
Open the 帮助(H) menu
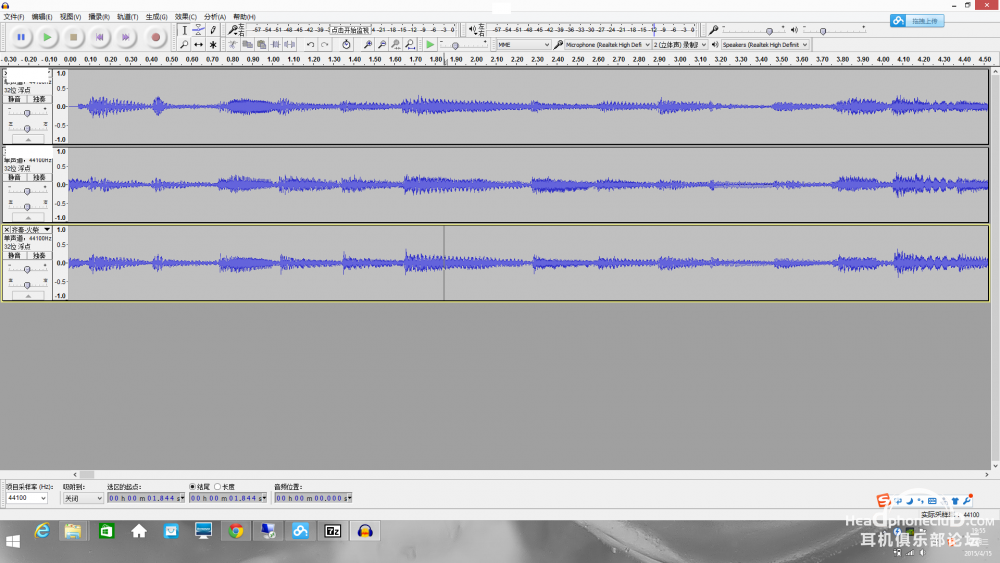(x=244, y=17)
